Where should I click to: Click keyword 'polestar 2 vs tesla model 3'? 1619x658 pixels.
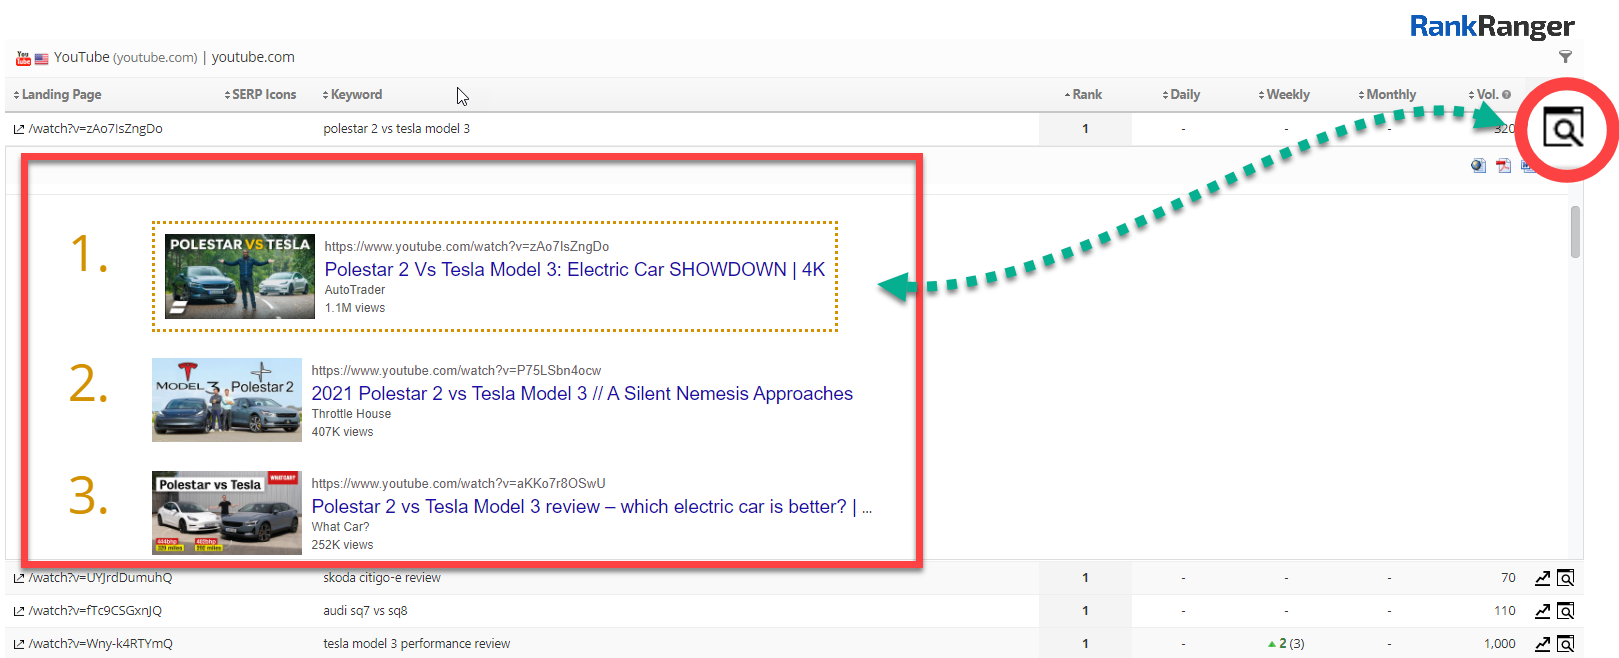(x=396, y=129)
